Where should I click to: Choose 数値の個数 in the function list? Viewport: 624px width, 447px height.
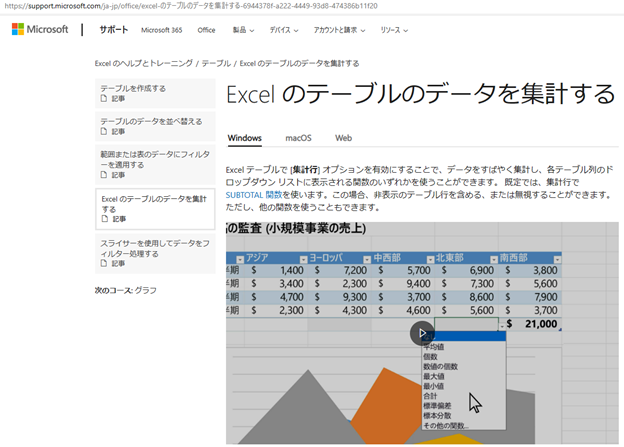tap(464, 367)
